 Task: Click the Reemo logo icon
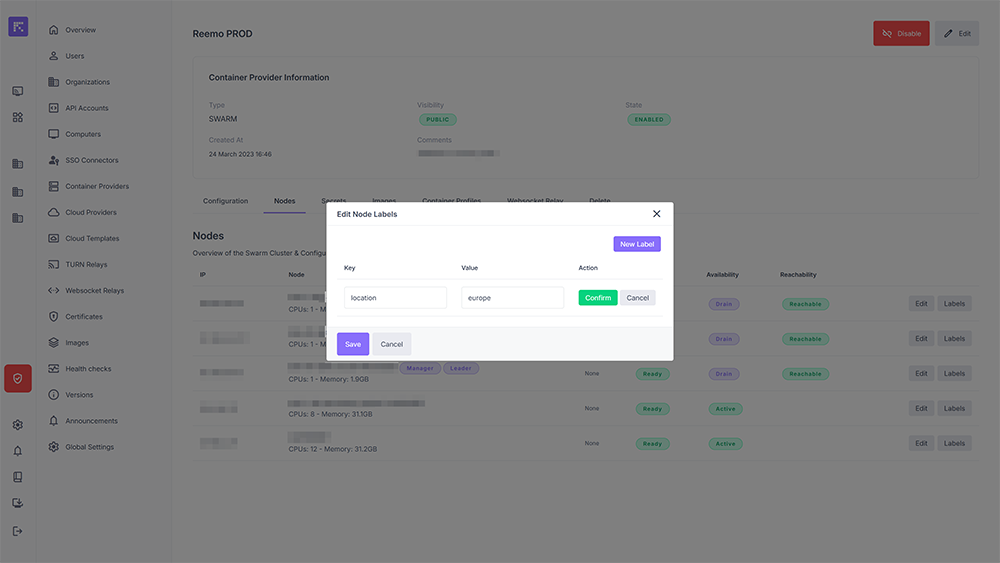(18, 27)
